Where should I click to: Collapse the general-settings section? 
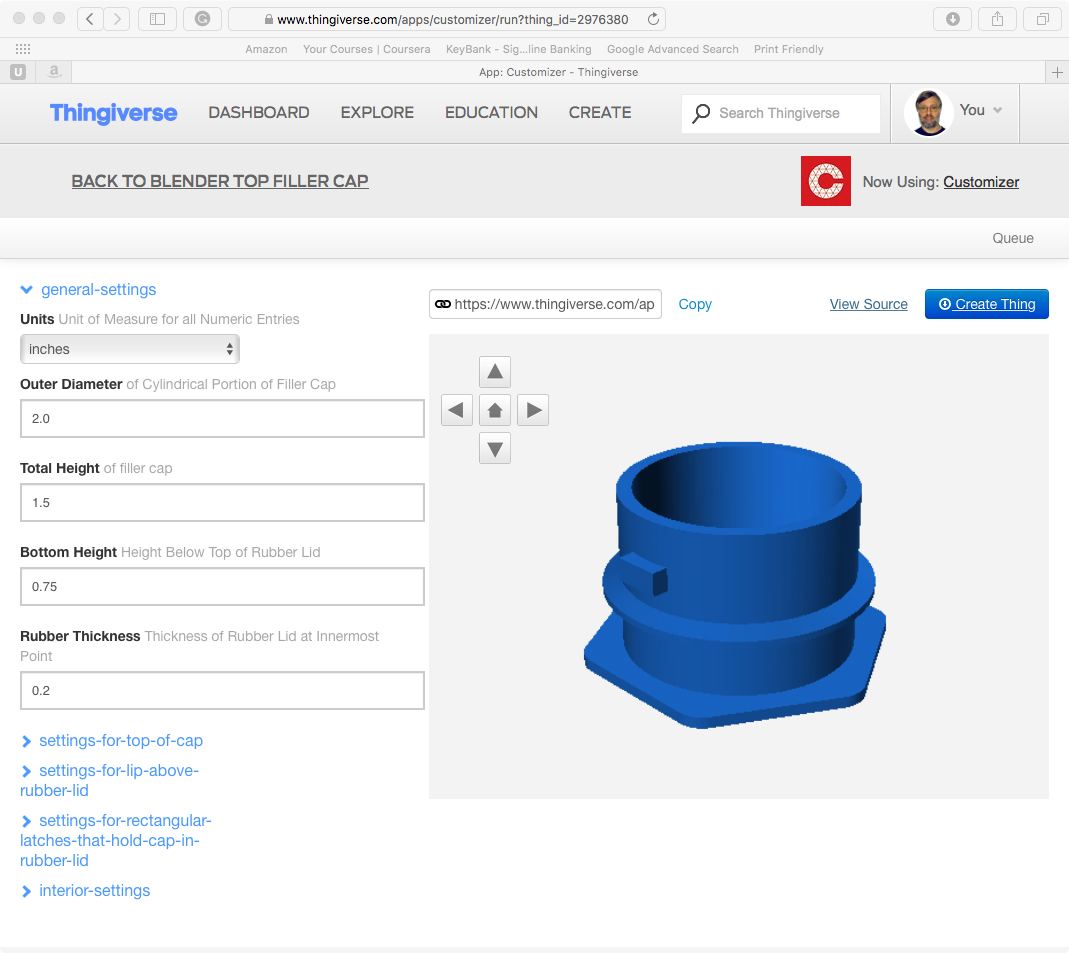point(89,290)
